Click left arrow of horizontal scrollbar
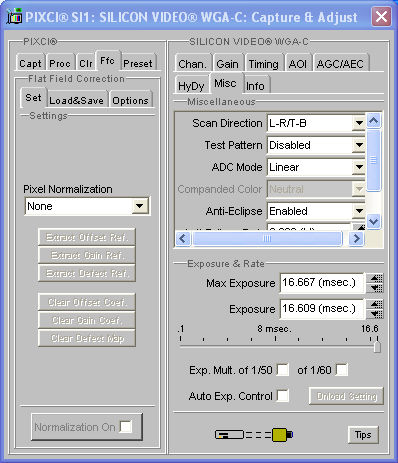398x463 pixels. tap(183, 238)
